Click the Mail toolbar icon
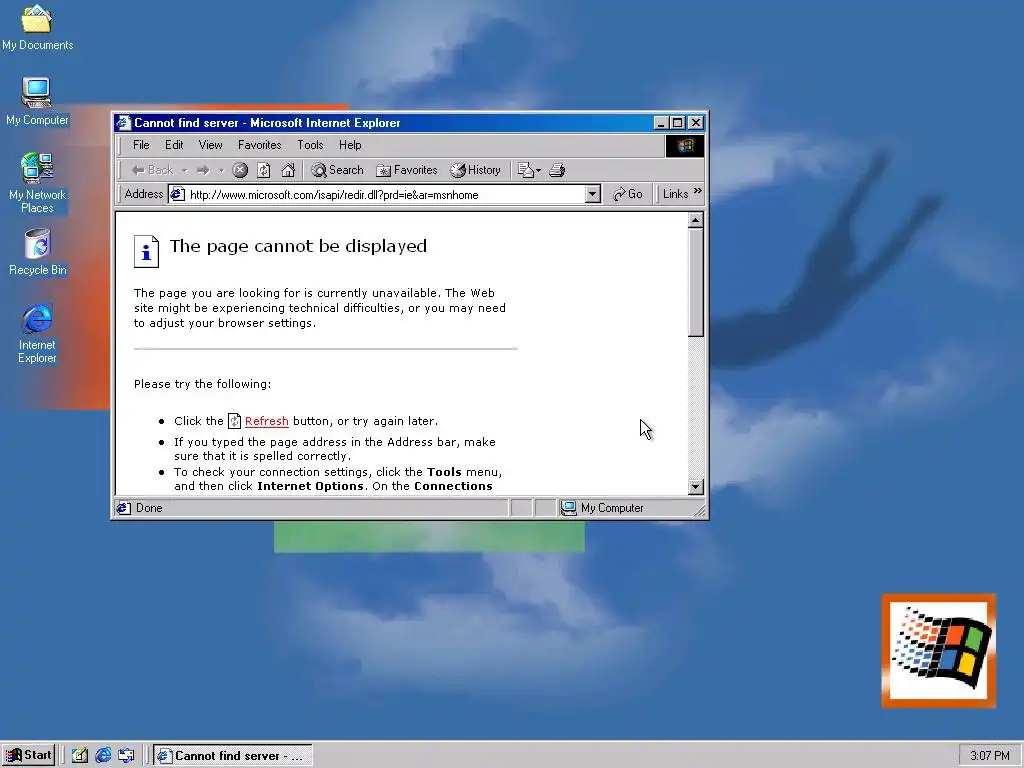The image size is (1024, 768). tap(529, 170)
